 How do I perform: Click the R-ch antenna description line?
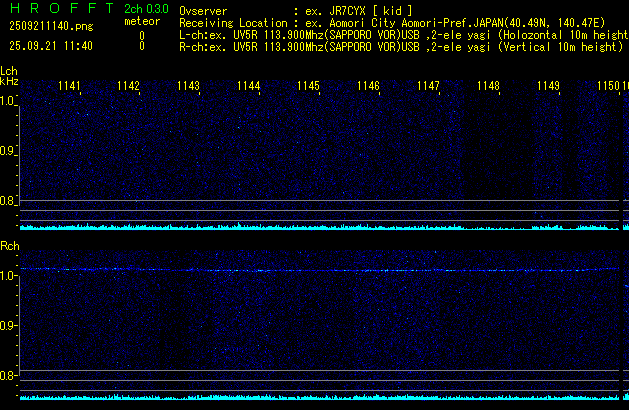tap(400, 46)
